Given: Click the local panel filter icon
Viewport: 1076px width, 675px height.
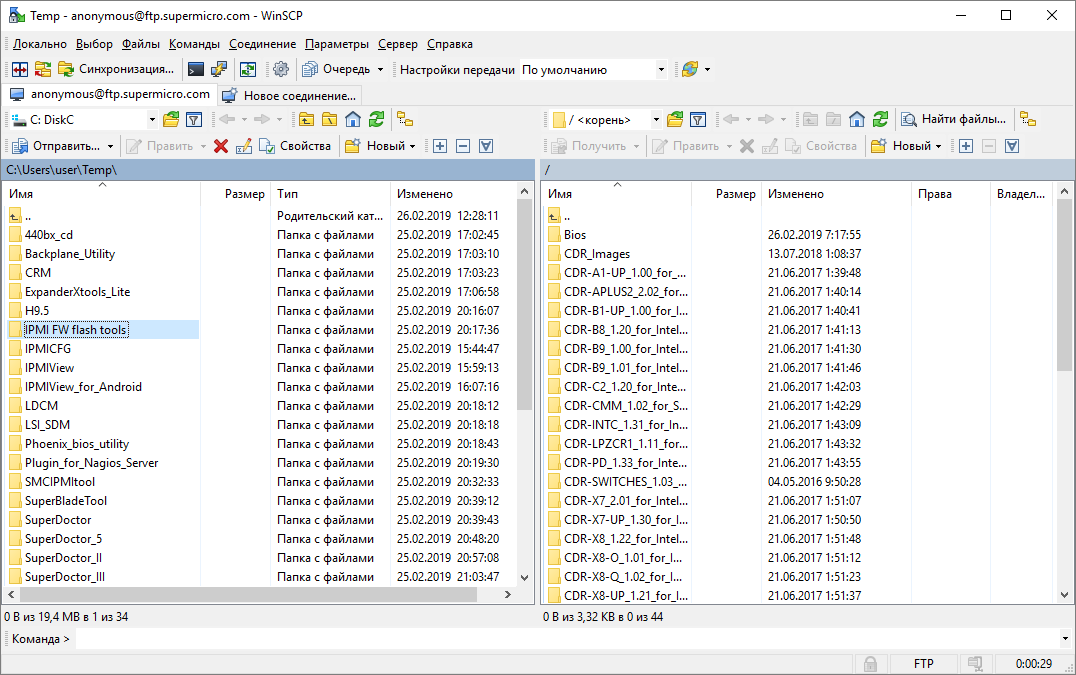Looking at the screenshot, I should (194, 120).
